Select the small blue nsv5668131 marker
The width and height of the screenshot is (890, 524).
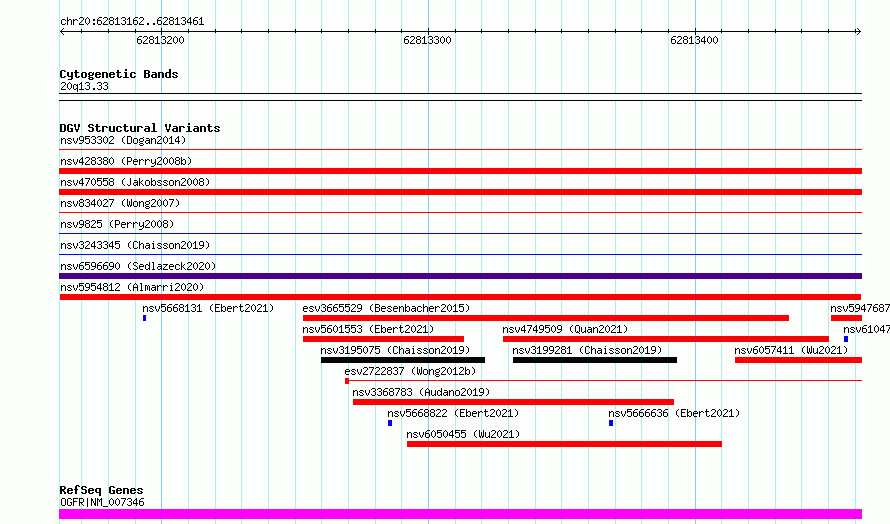point(145,318)
